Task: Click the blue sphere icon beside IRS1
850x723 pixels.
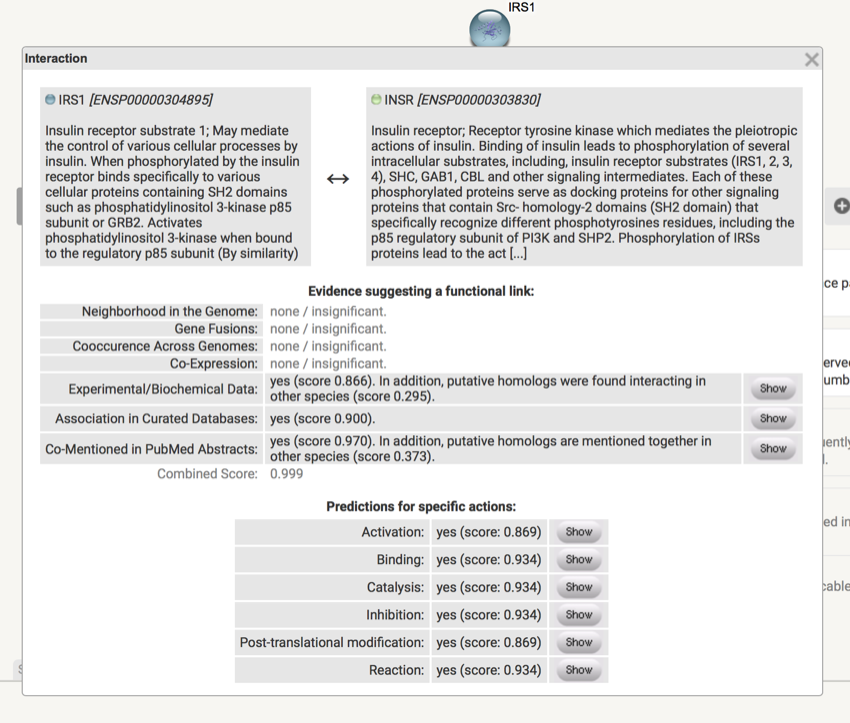Action: click(50, 100)
